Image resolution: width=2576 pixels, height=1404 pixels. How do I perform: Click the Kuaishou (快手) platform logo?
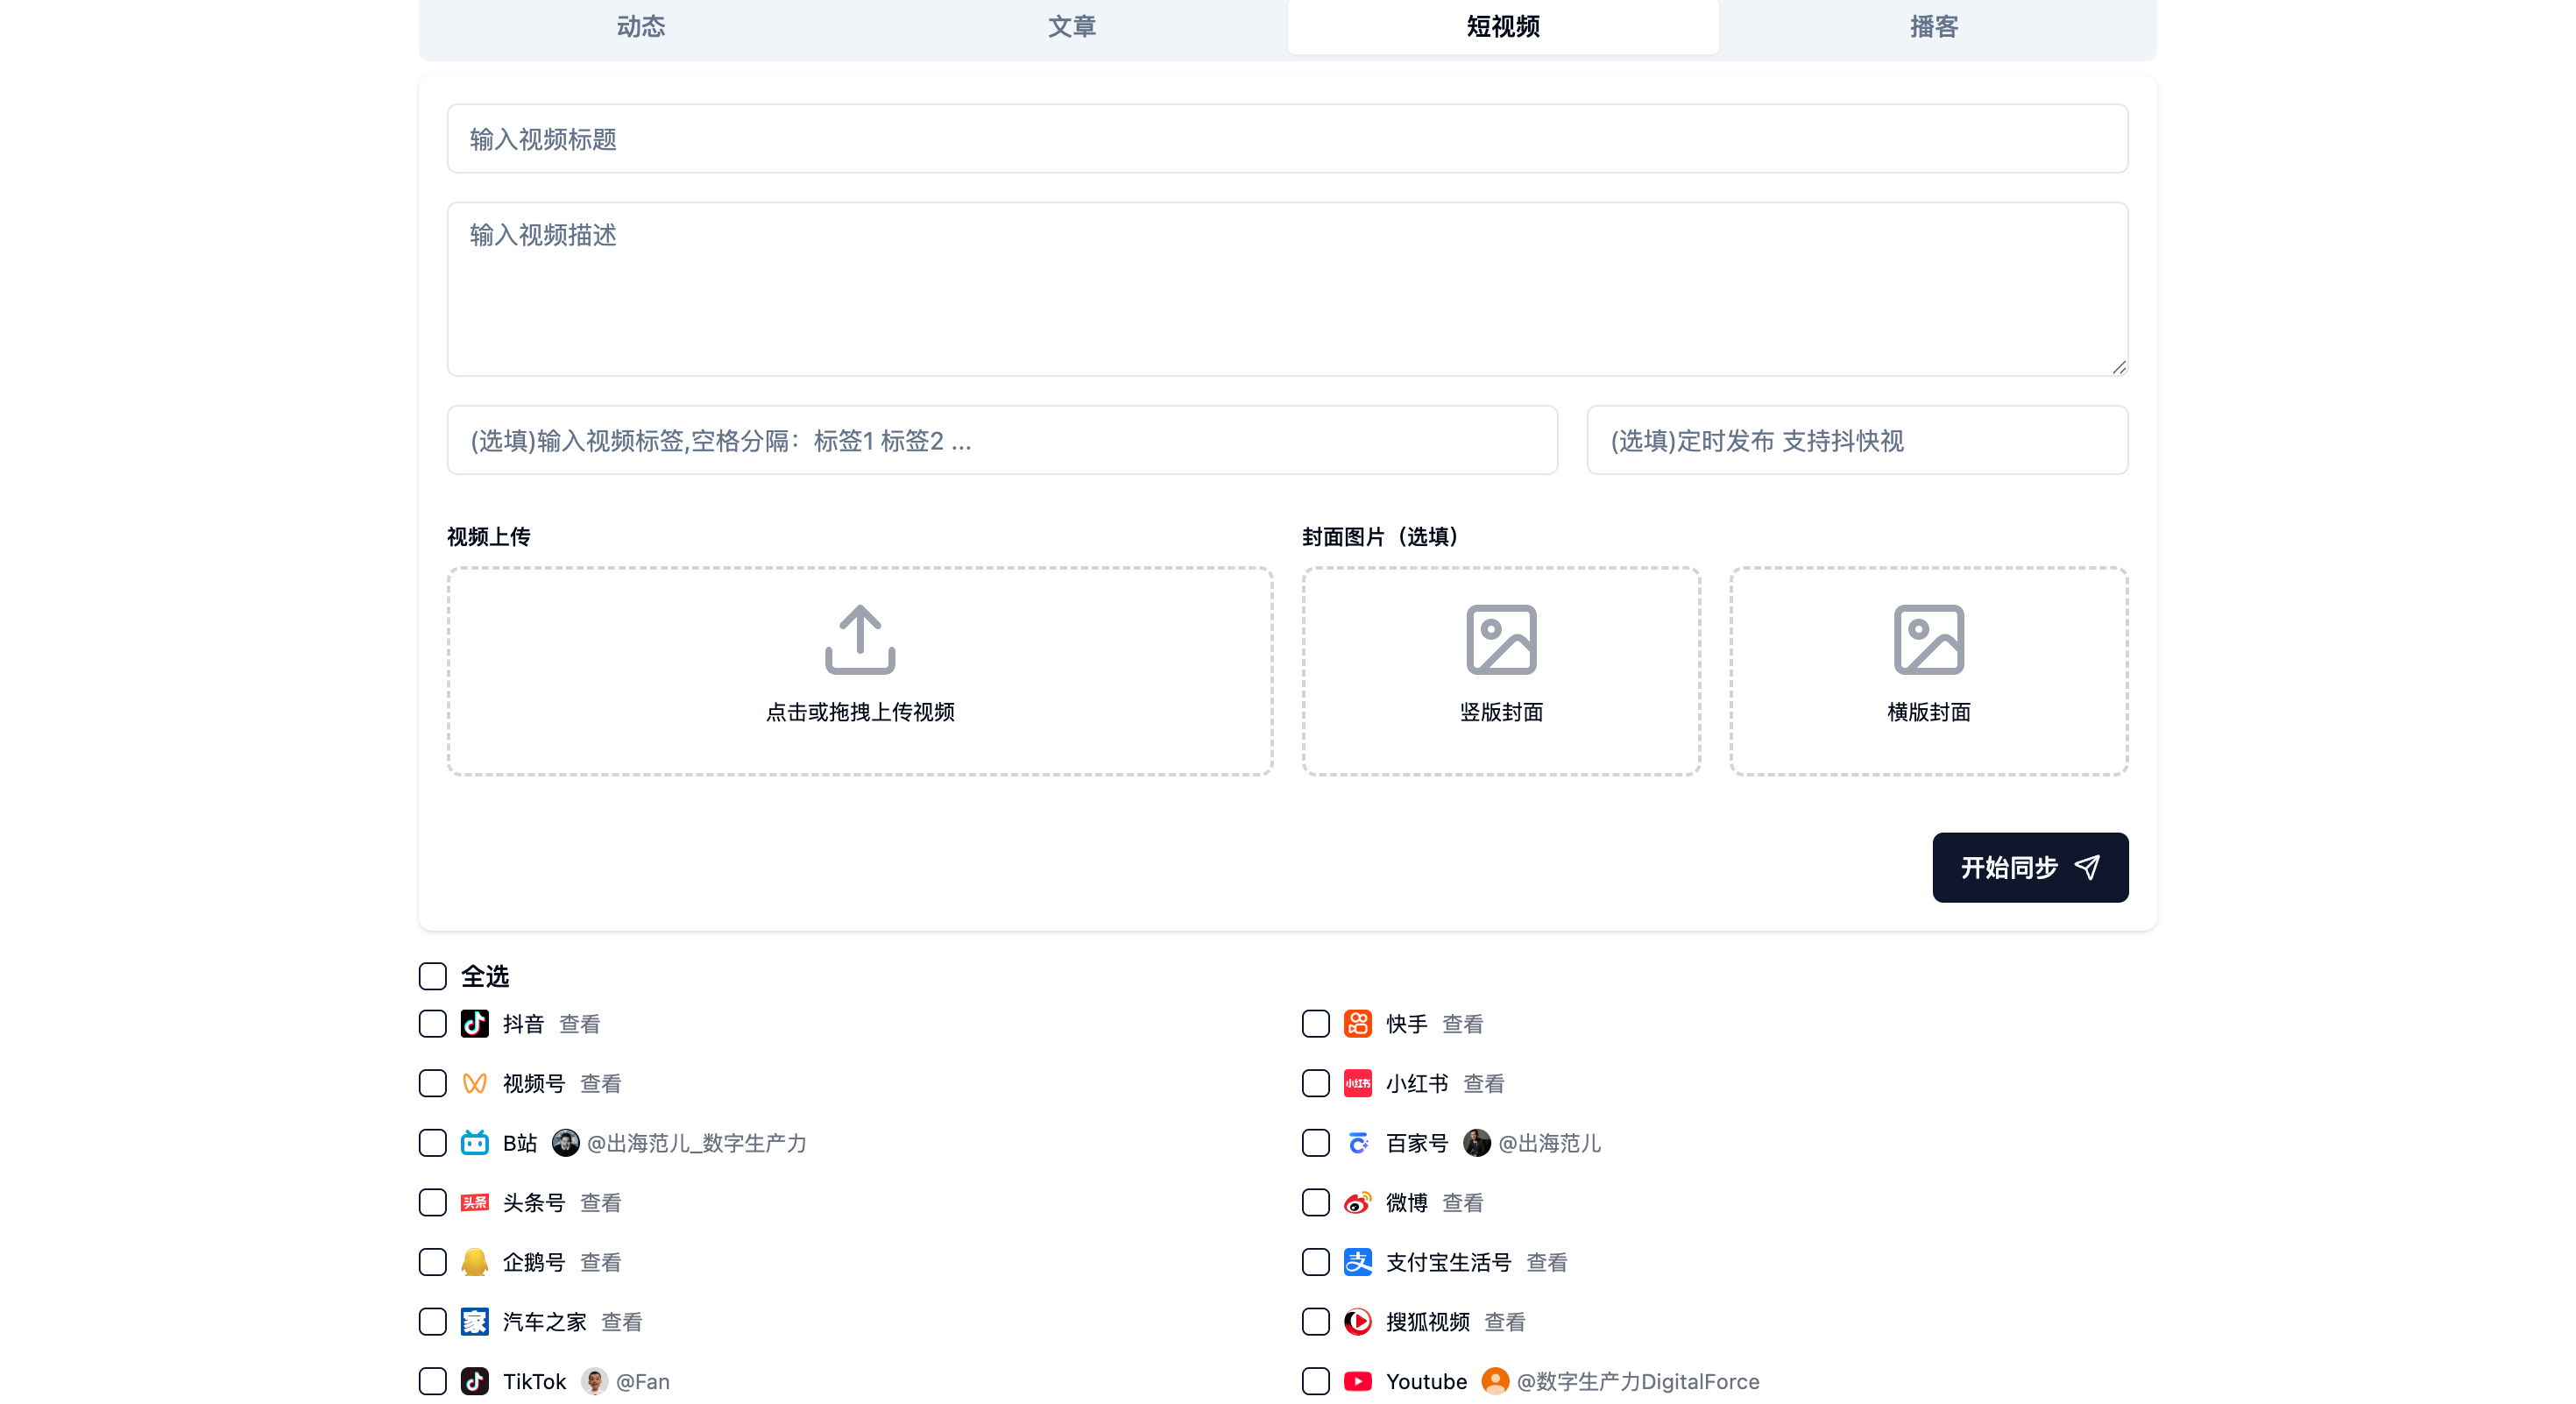(x=1357, y=1023)
